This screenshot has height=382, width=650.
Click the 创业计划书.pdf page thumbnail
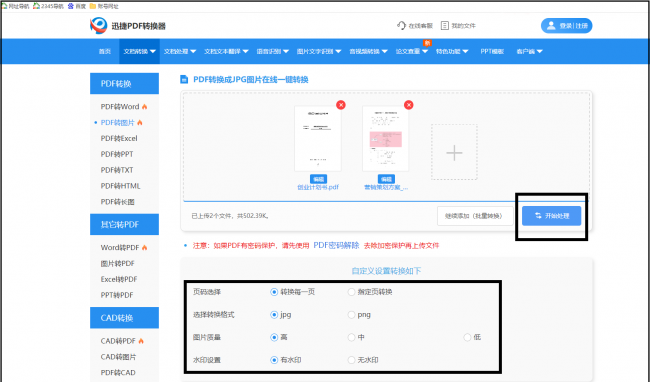click(x=318, y=139)
